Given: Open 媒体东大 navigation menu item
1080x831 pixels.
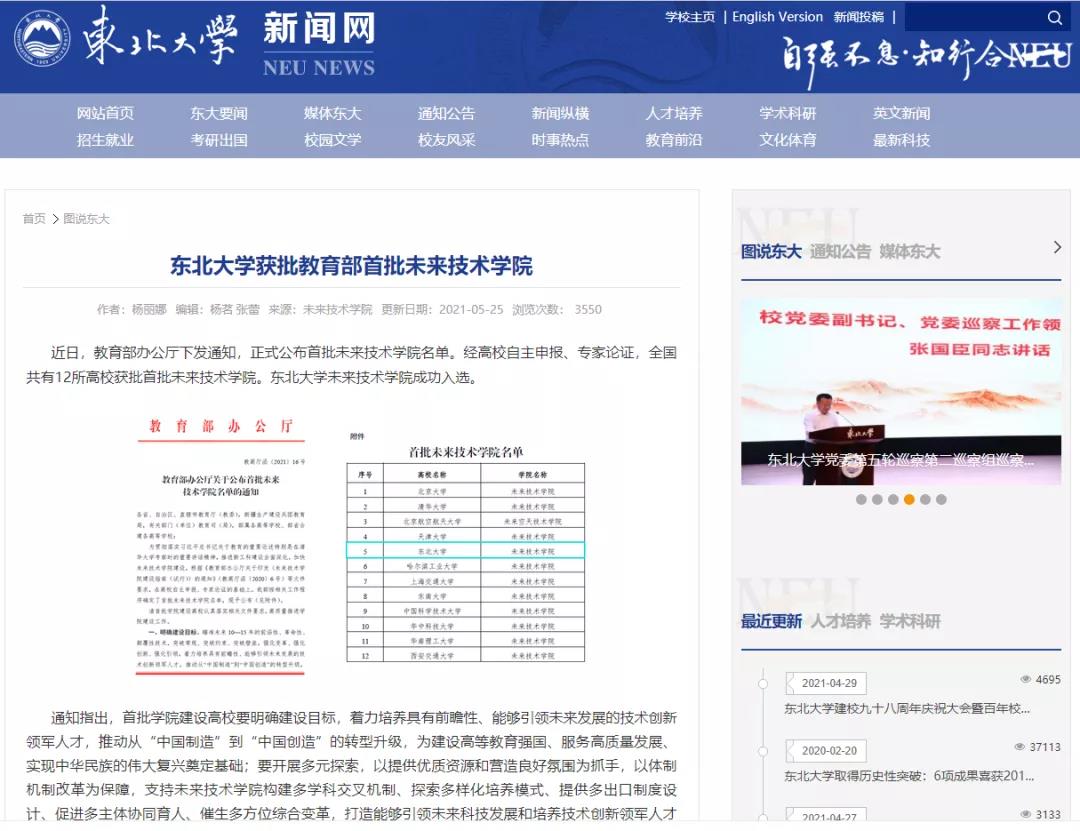Looking at the screenshot, I should tap(333, 113).
